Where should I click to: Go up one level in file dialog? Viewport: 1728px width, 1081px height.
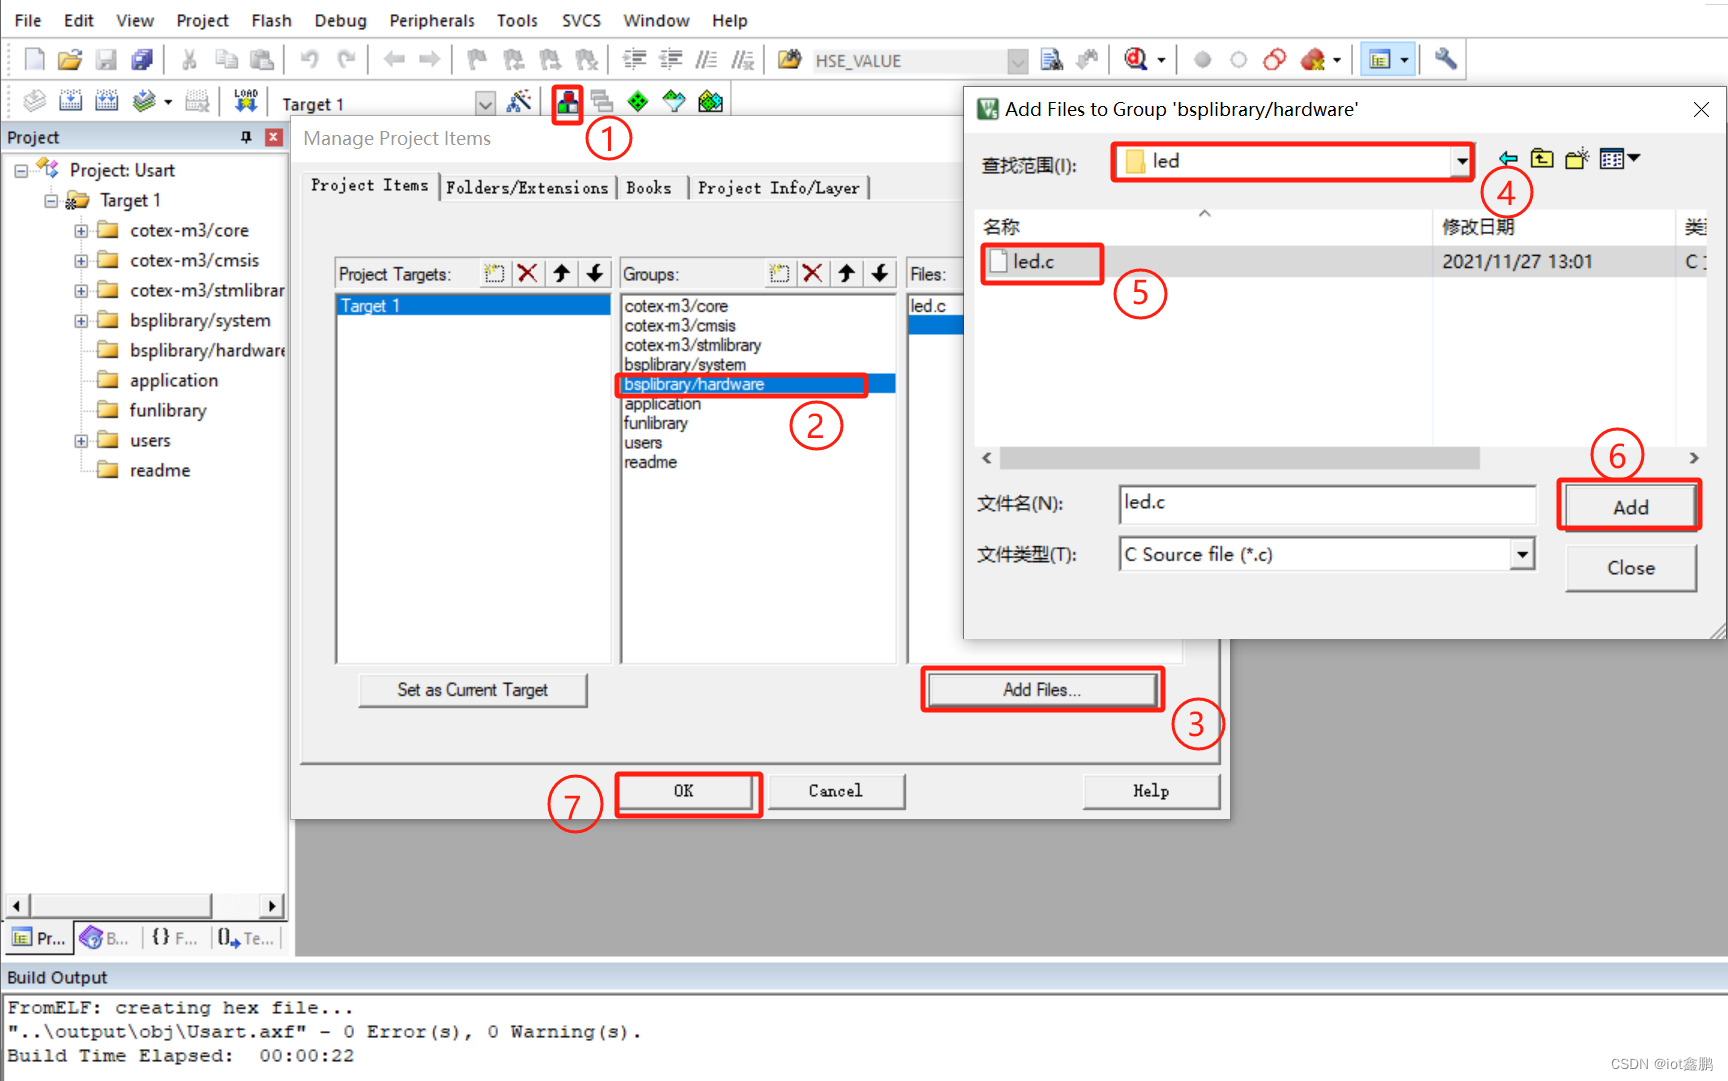(1542, 159)
